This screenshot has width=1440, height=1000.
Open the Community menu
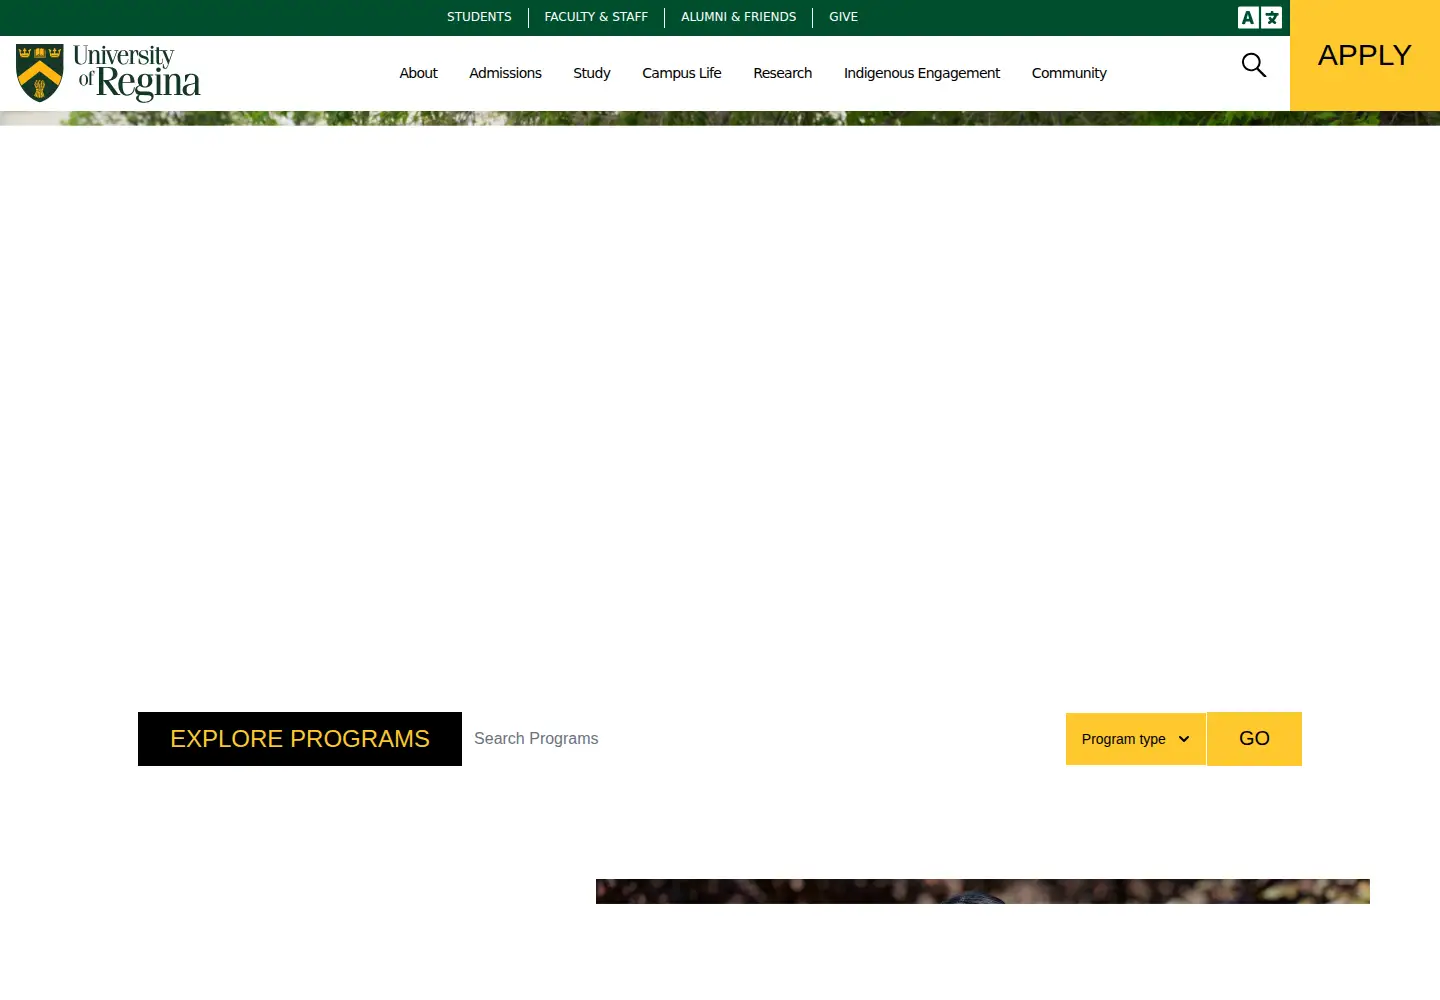(1069, 73)
